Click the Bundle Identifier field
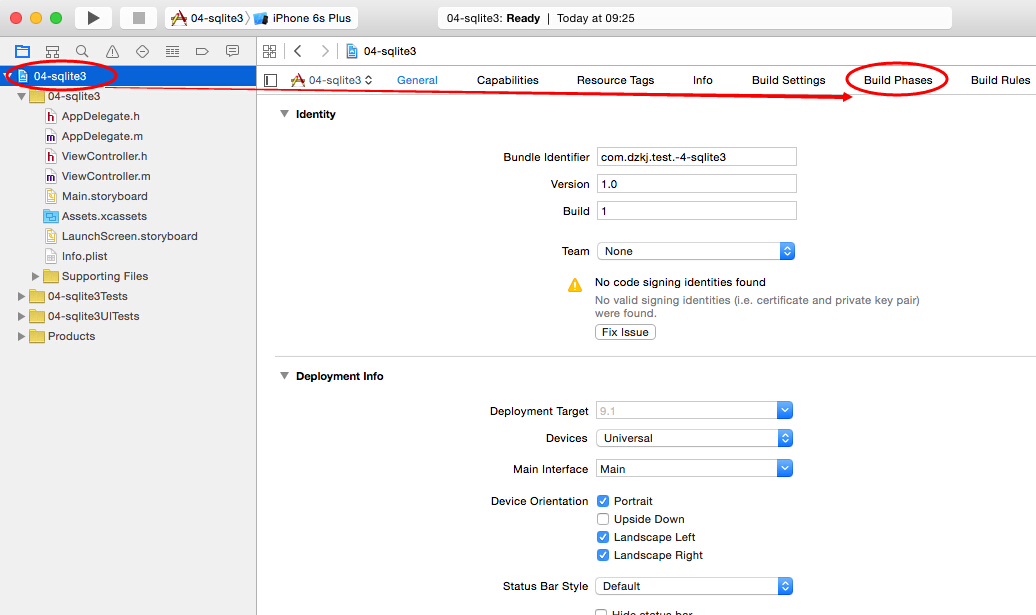1036x615 pixels. click(696, 157)
